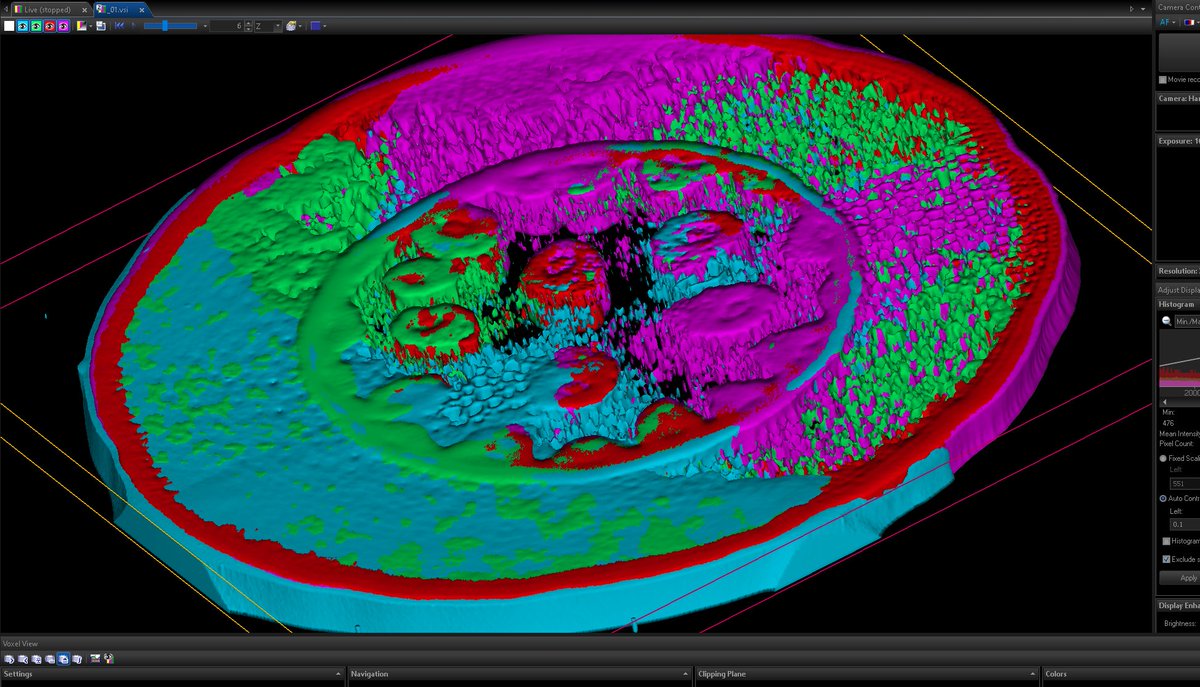Toggle the cyan channel eye visibility

coord(22,26)
